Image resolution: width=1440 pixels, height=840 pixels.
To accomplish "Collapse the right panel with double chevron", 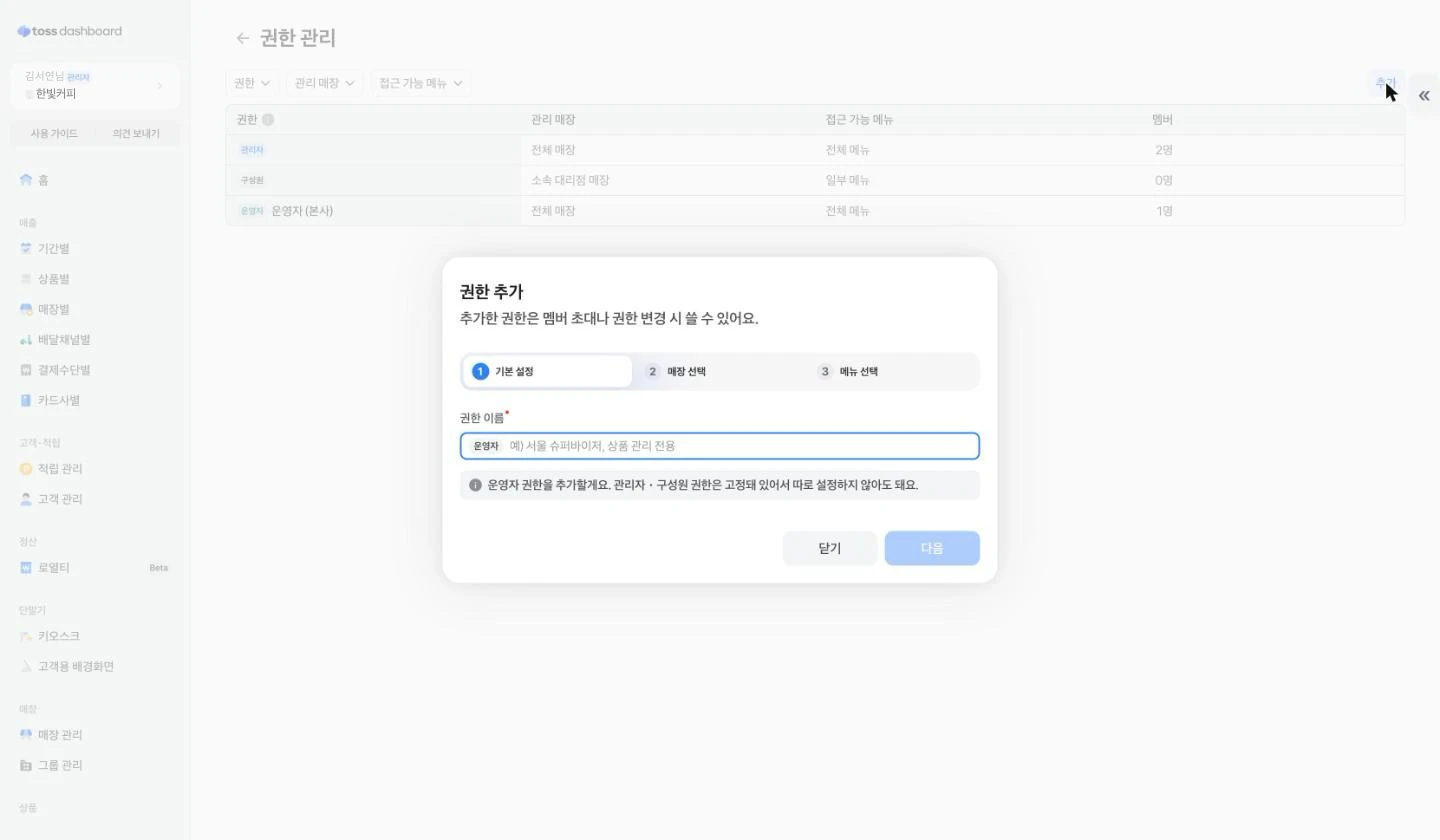I will pyautogui.click(x=1424, y=96).
